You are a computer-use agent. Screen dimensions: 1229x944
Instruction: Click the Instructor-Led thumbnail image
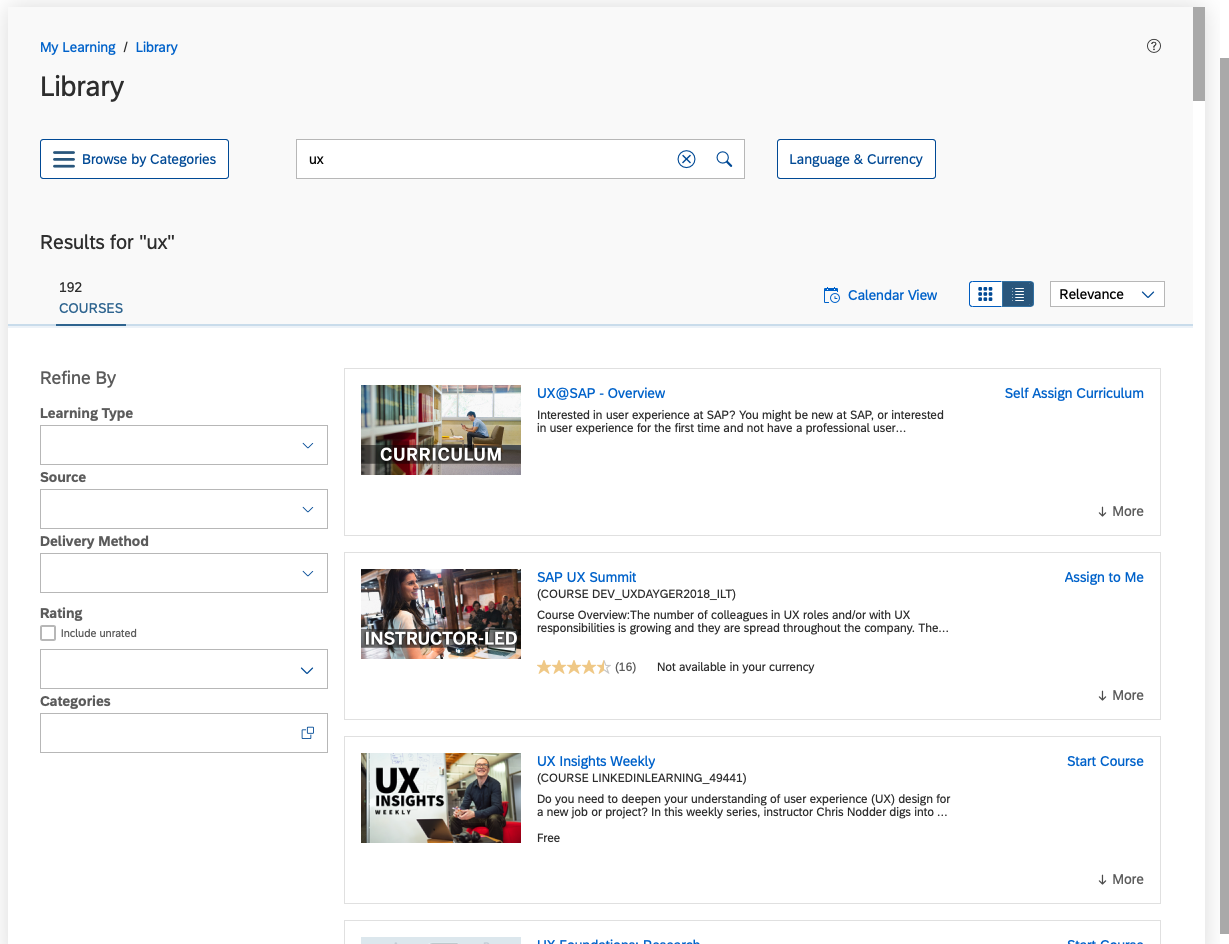[441, 614]
